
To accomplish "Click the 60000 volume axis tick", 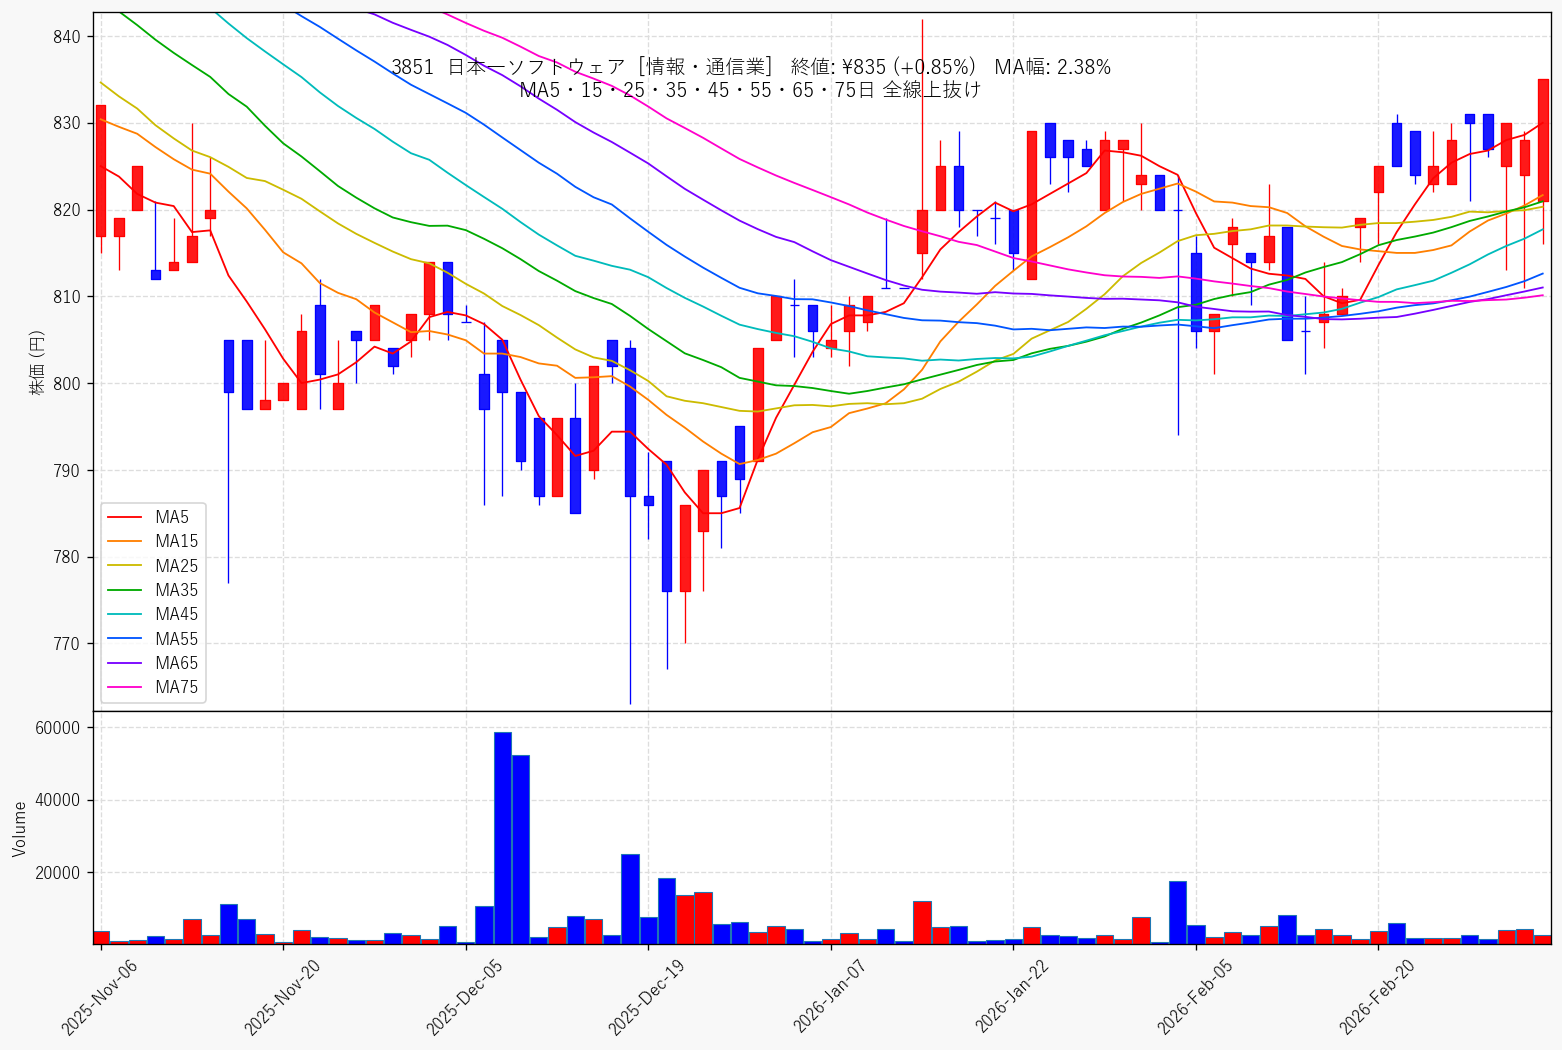I will coord(58,728).
